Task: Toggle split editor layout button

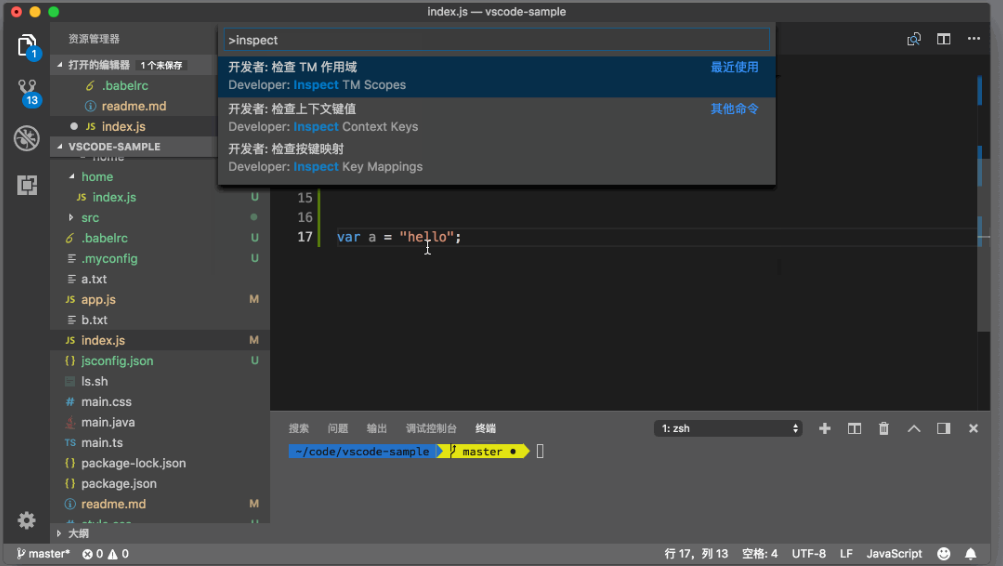Action: (943, 39)
